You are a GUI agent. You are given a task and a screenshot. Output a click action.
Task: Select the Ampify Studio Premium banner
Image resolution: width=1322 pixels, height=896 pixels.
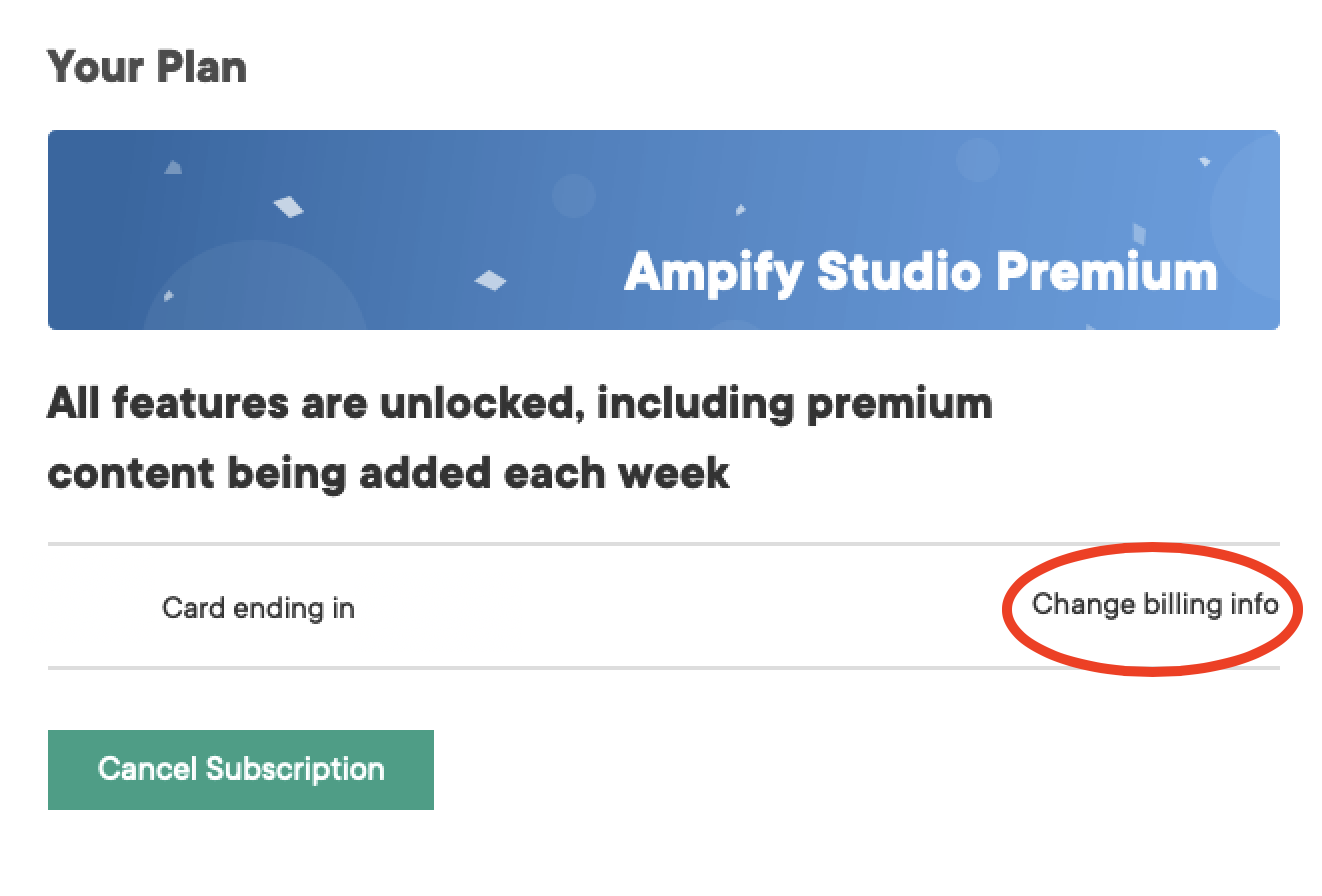(664, 230)
